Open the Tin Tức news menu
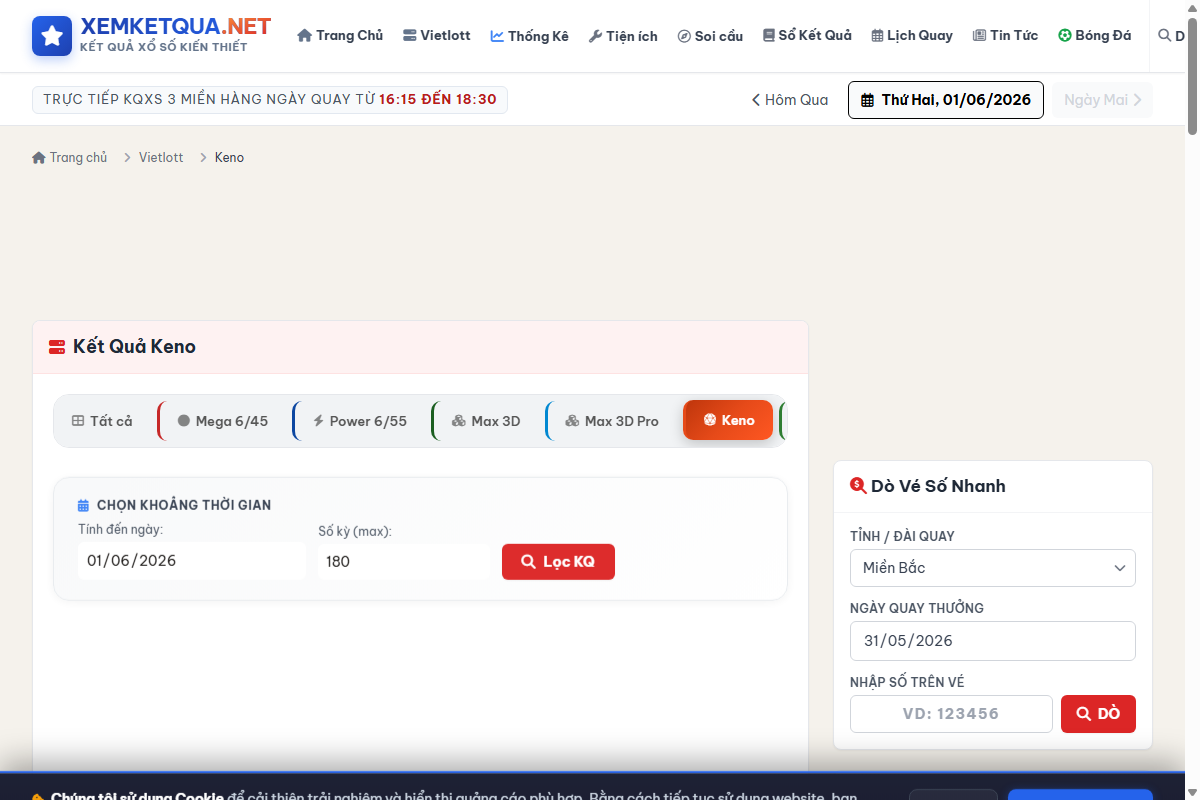Viewport: 1200px width, 800px height. (x=1005, y=35)
